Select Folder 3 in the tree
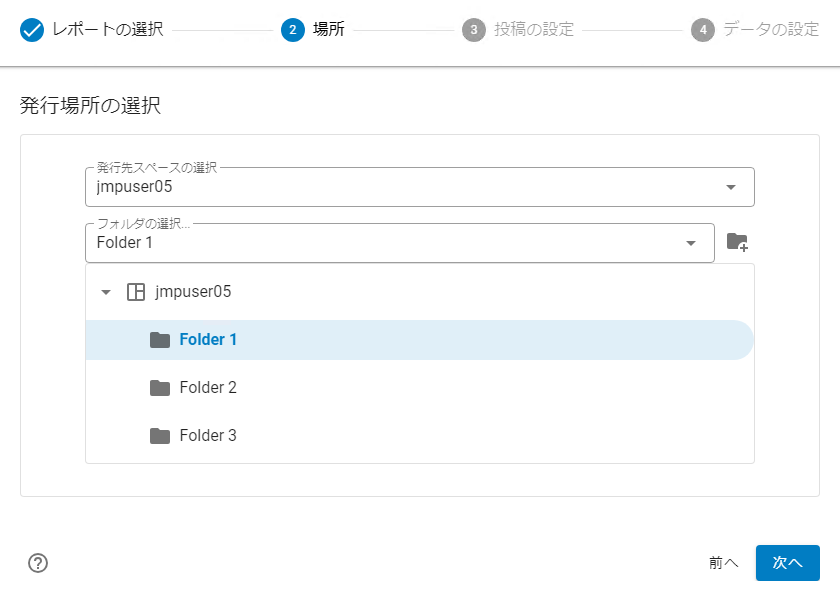This screenshot has height=596, width=840. tap(207, 435)
